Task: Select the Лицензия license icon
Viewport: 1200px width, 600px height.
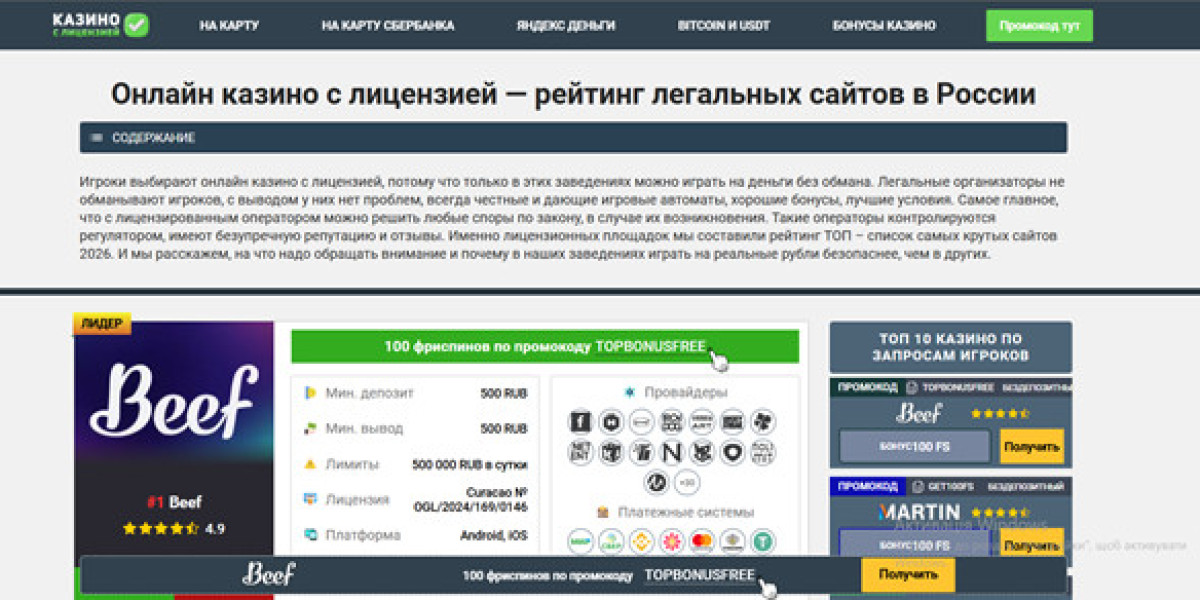Action: pos(313,499)
